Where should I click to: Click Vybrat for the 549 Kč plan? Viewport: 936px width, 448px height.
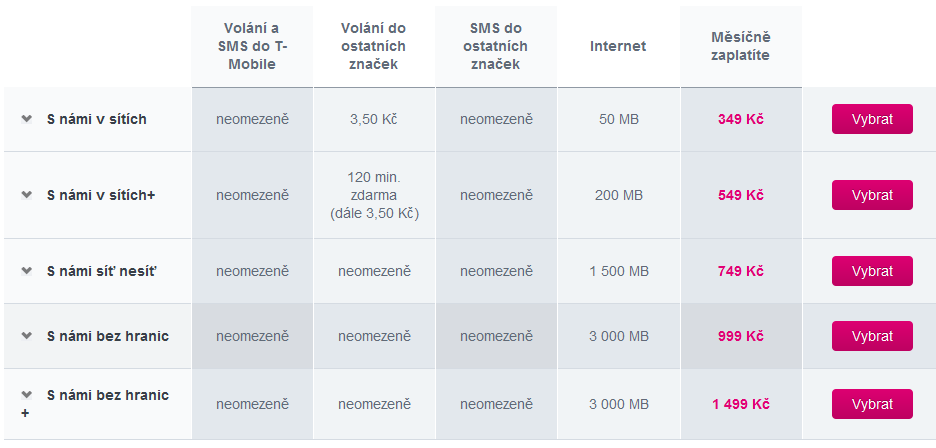pos(872,195)
